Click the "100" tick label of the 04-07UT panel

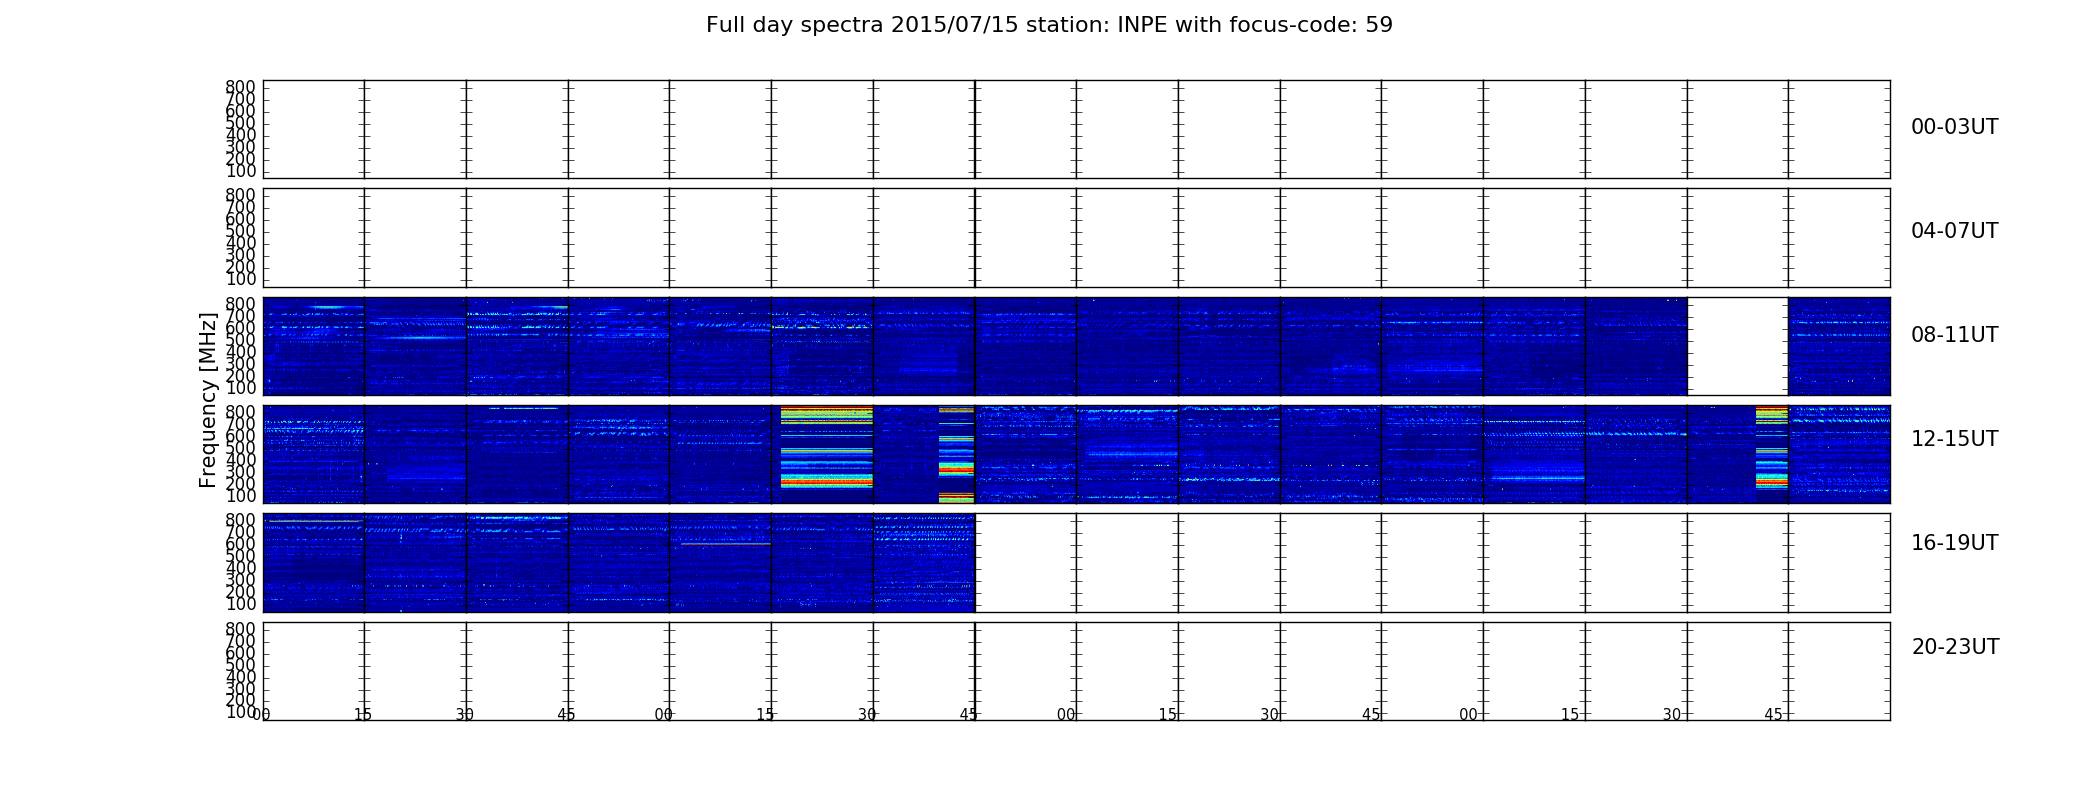point(241,279)
